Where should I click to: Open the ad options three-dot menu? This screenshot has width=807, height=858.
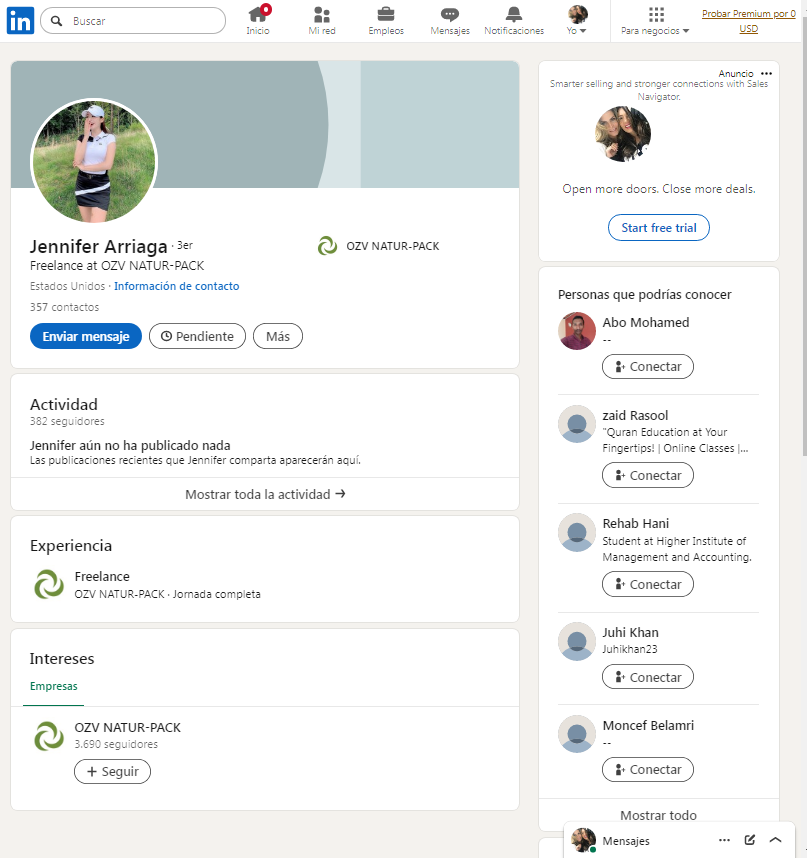767,73
